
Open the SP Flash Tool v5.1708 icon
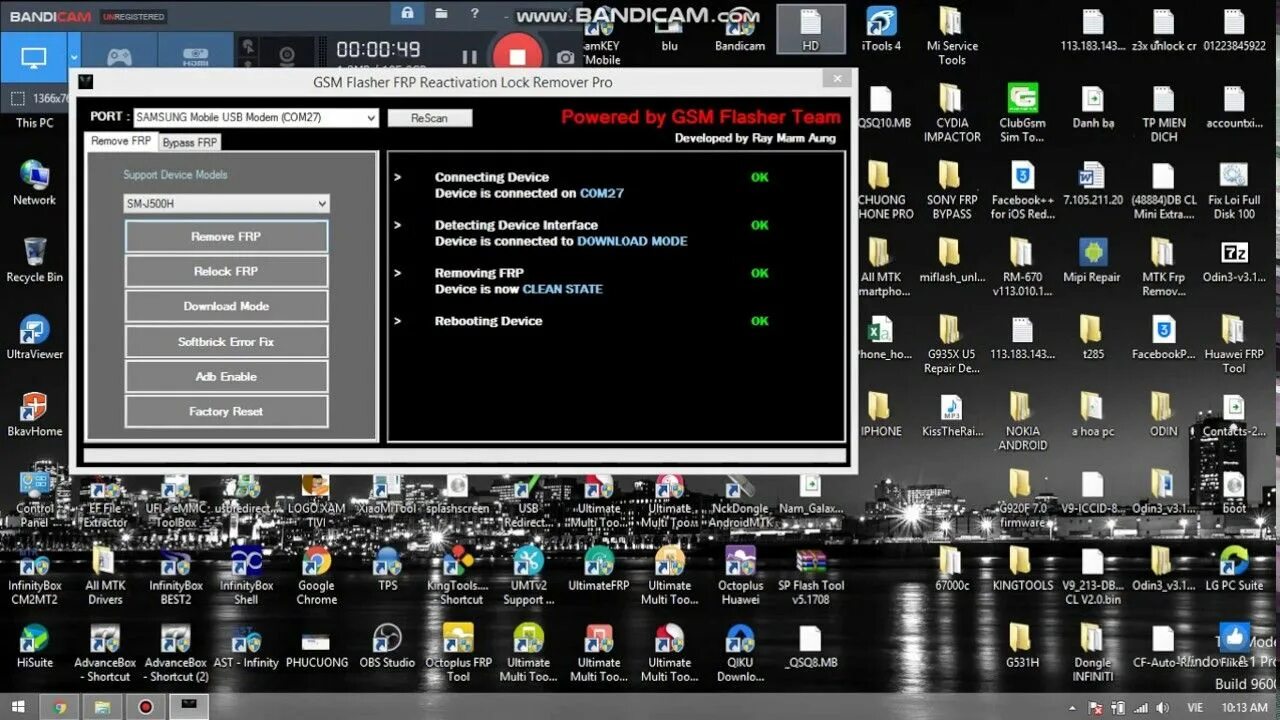(811, 576)
